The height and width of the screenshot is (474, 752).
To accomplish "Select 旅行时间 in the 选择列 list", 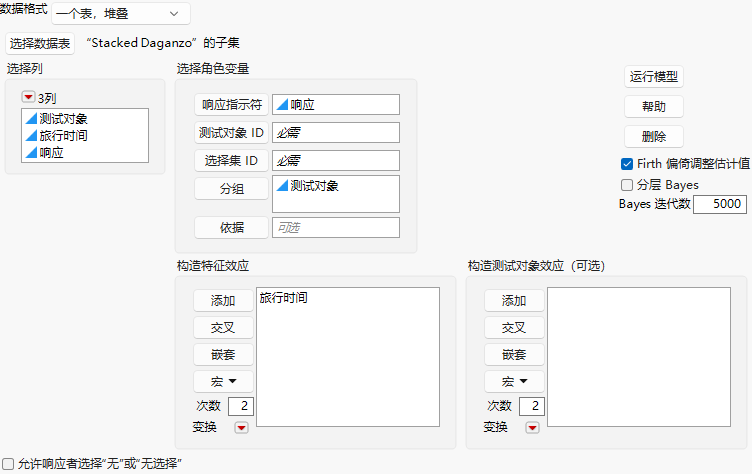I will [x=63, y=136].
